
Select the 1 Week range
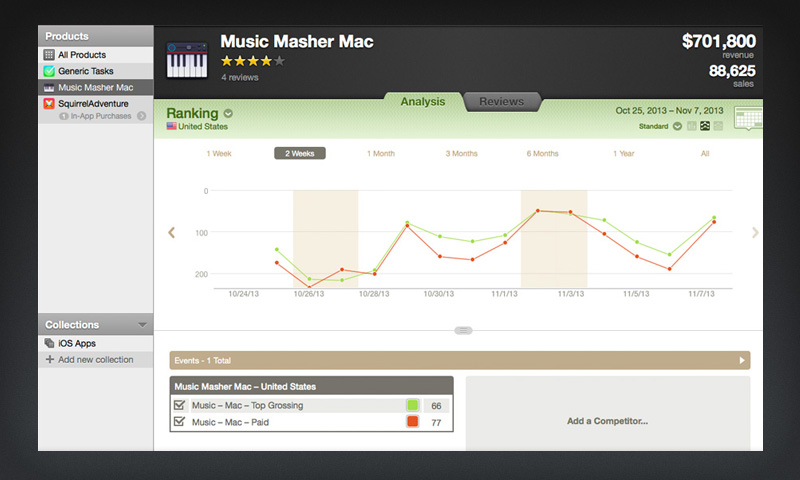219,154
